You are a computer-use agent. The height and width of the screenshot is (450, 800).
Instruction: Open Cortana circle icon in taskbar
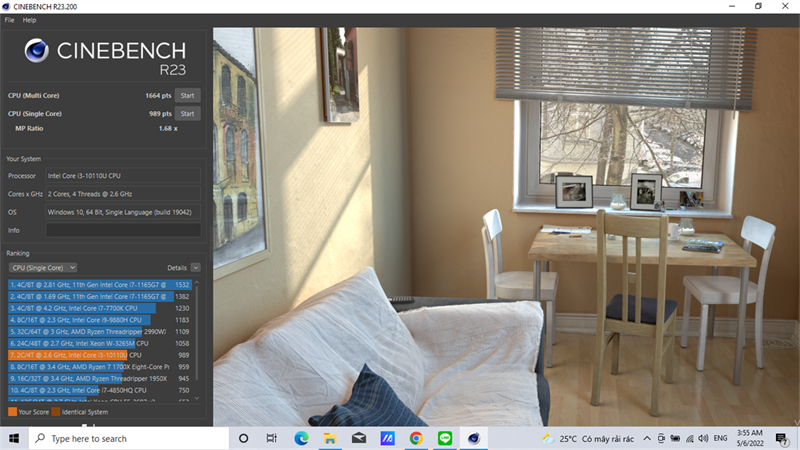pos(243,438)
